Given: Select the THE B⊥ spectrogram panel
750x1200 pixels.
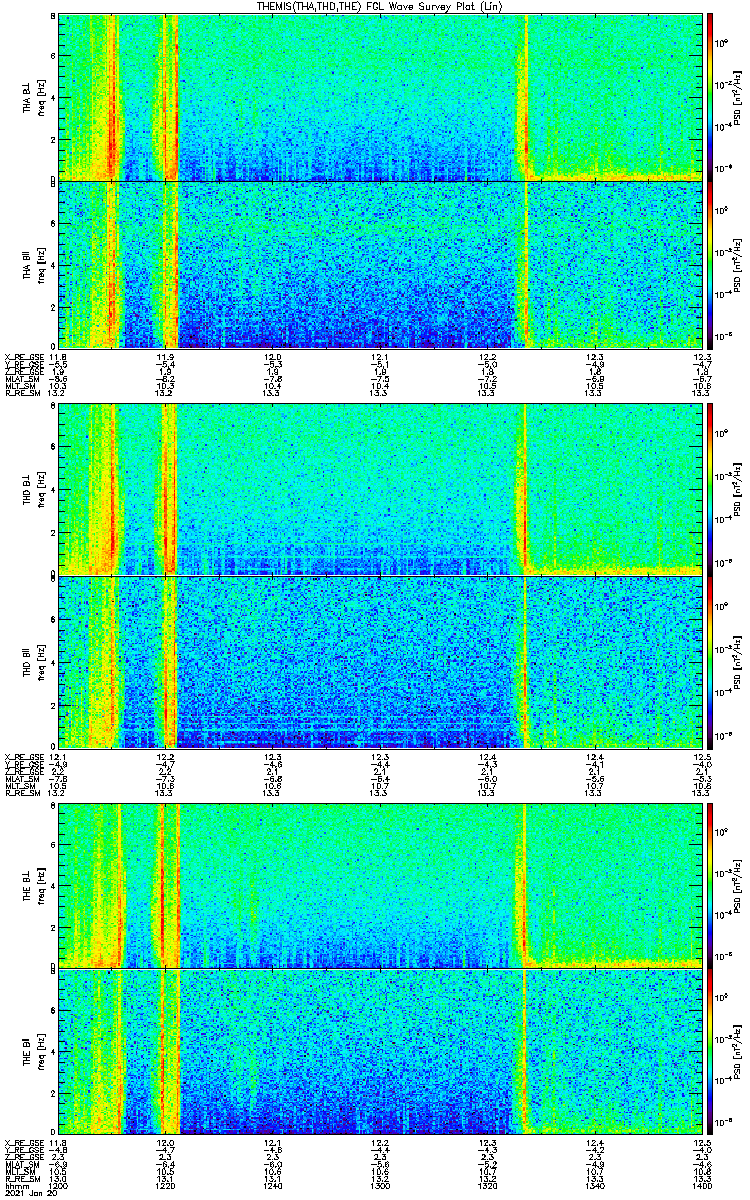Looking at the screenshot, I should coord(379,885).
